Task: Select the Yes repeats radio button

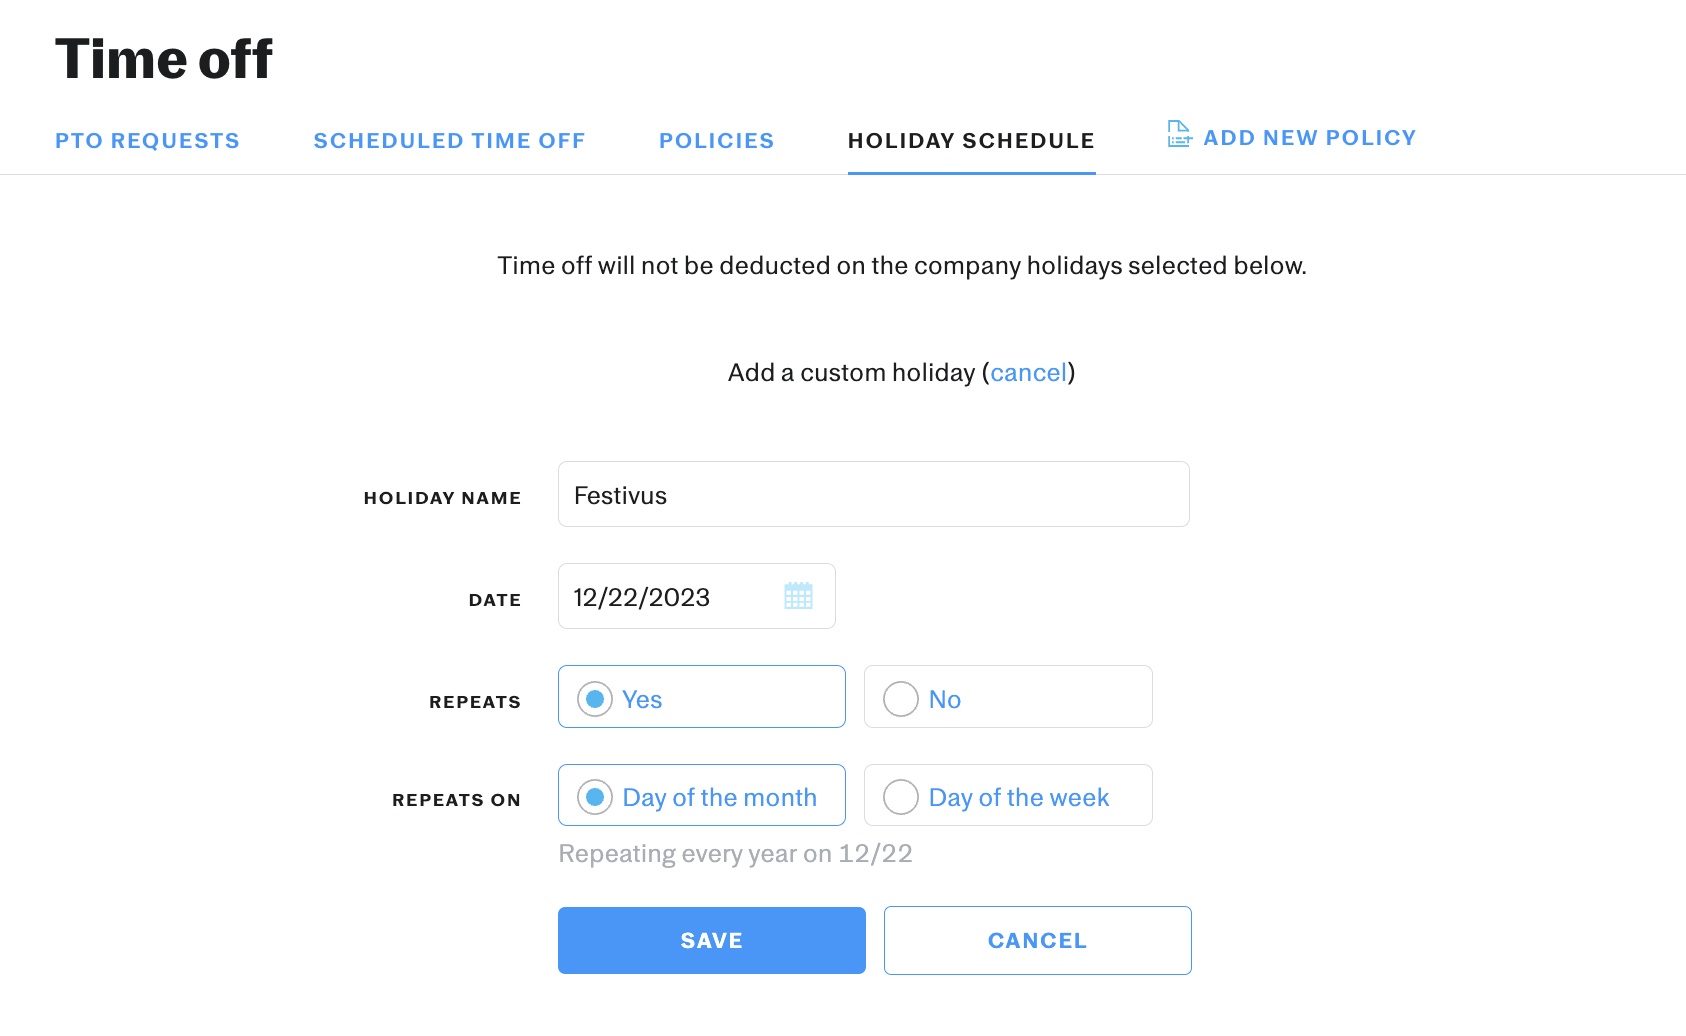Action: click(x=595, y=699)
